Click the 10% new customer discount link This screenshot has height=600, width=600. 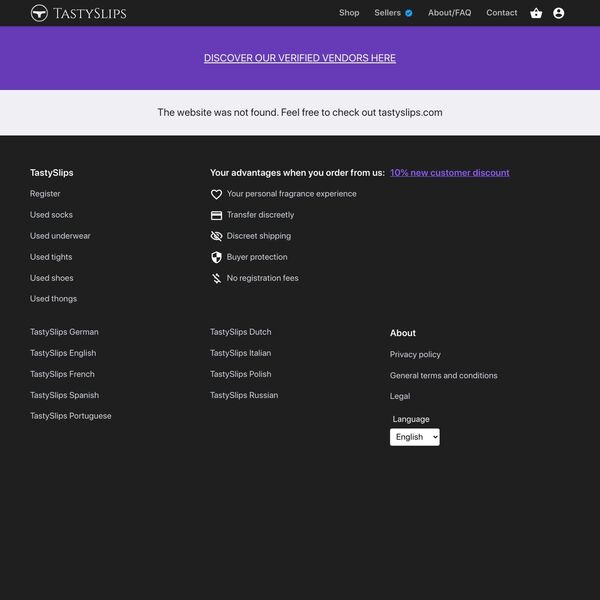point(449,173)
